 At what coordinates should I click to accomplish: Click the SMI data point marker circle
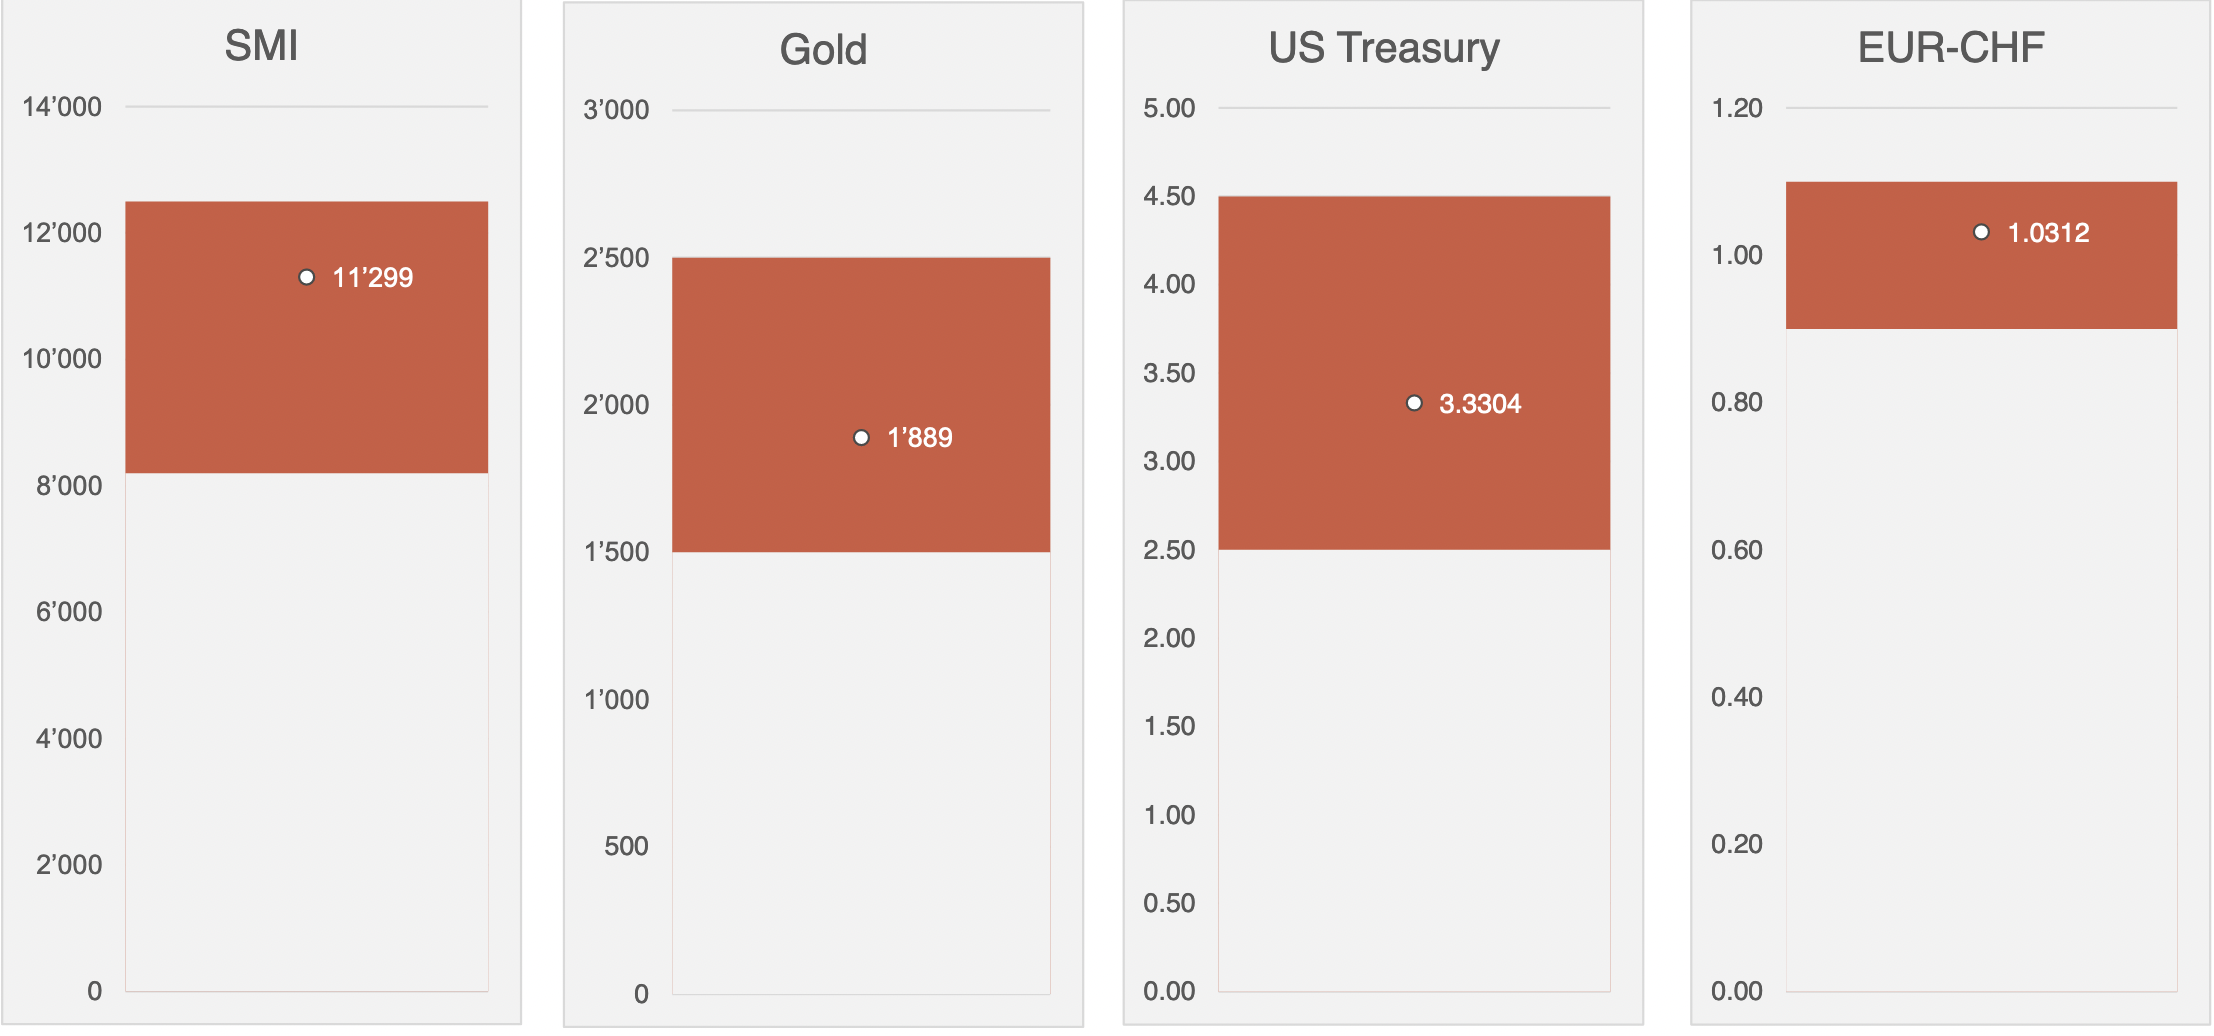point(307,277)
